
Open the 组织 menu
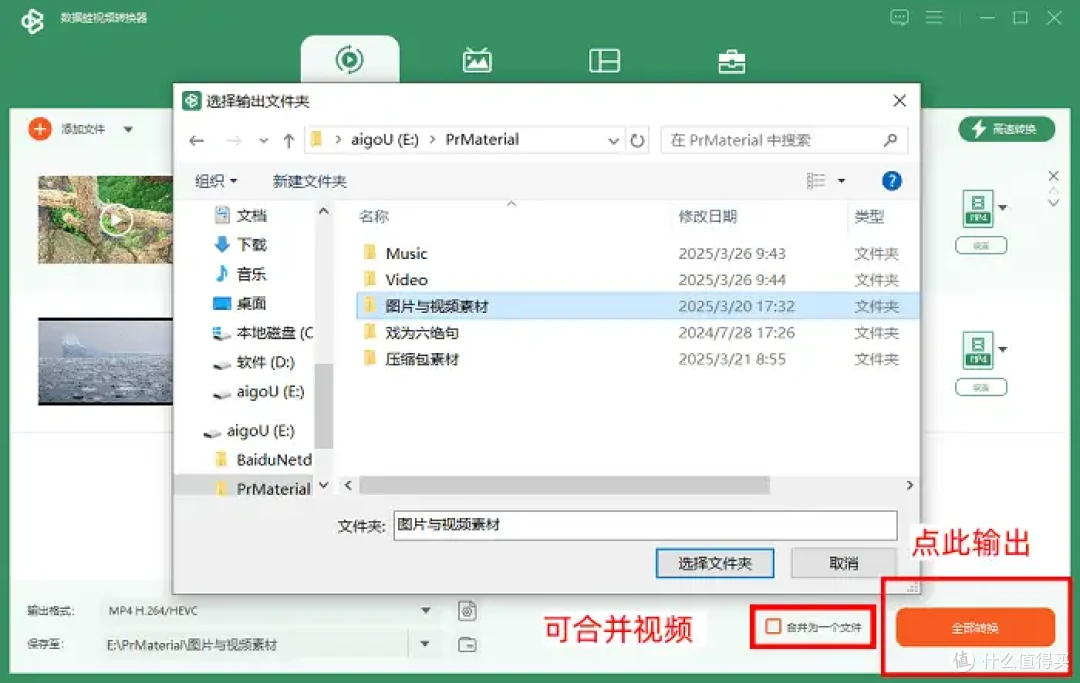(216, 181)
